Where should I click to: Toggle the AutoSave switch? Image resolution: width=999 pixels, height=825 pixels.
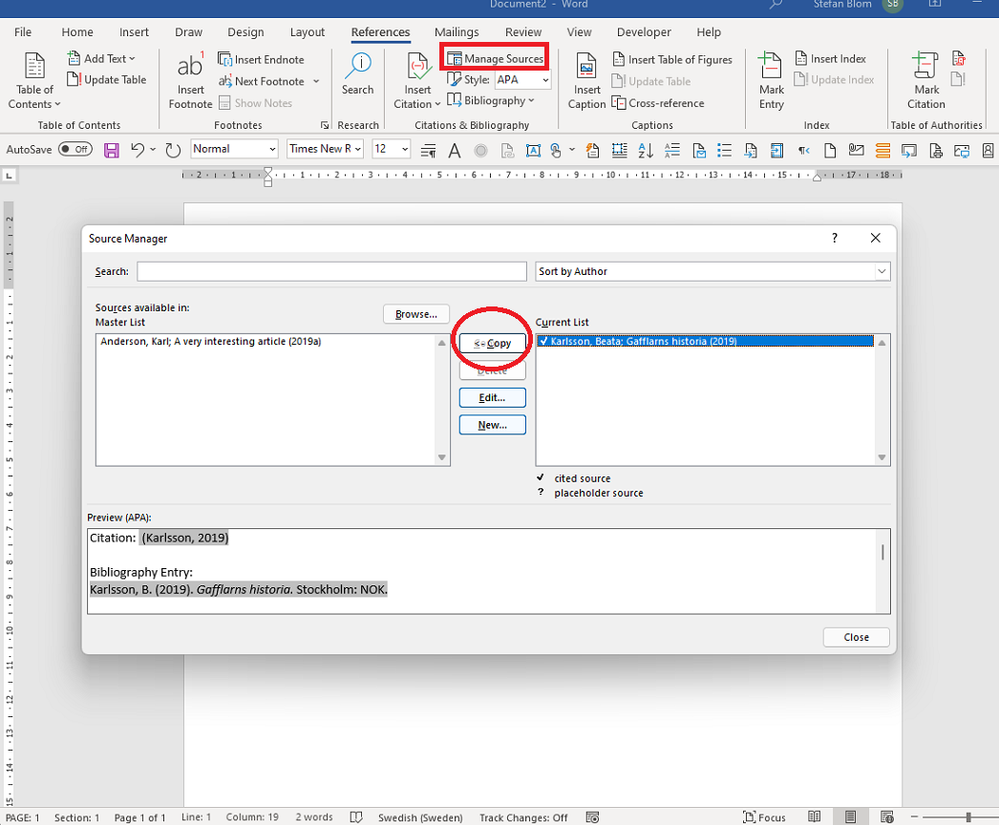coord(75,149)
